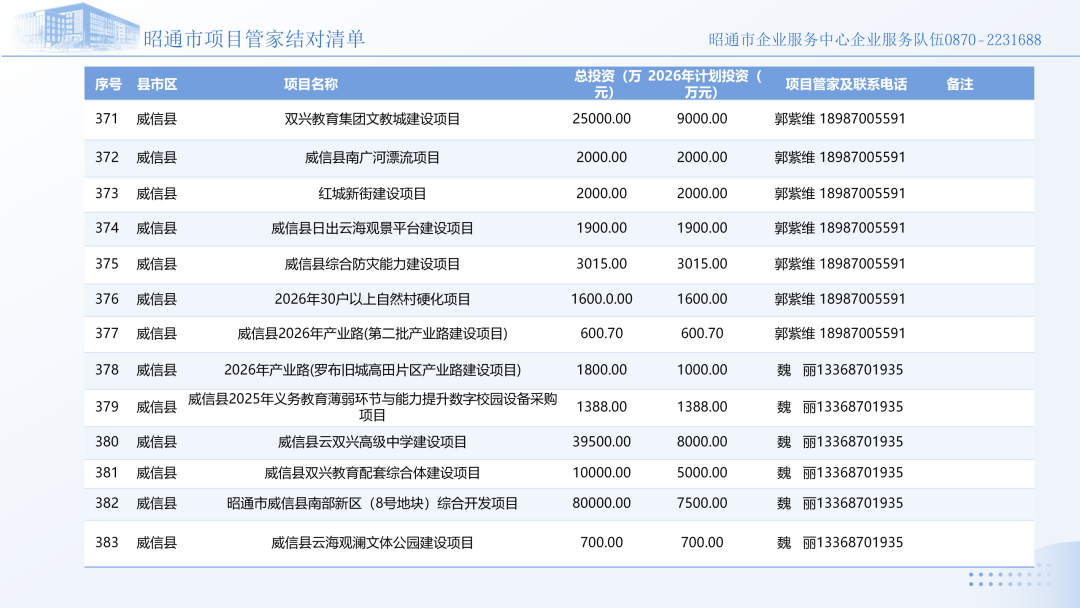
Task: Click the 罗布旧城高田片区产业路 project name
Action: click(372, 370)
